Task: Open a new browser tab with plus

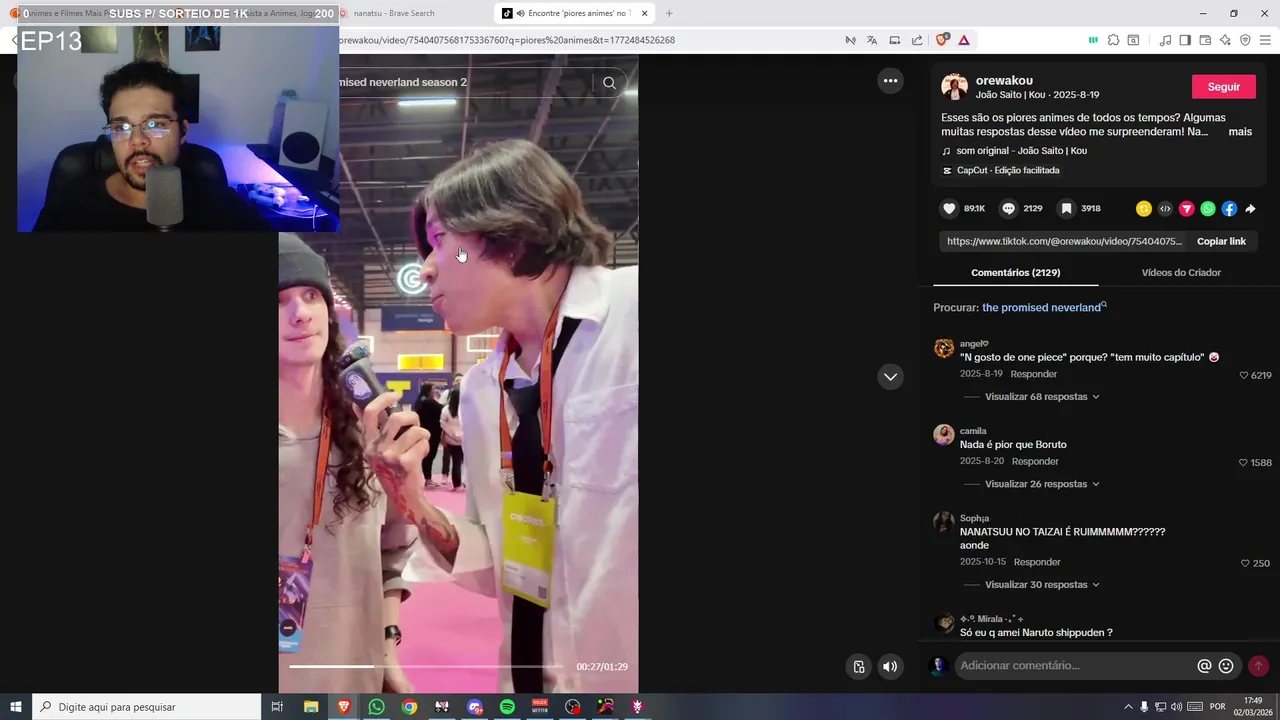Action: click(669, 13)
